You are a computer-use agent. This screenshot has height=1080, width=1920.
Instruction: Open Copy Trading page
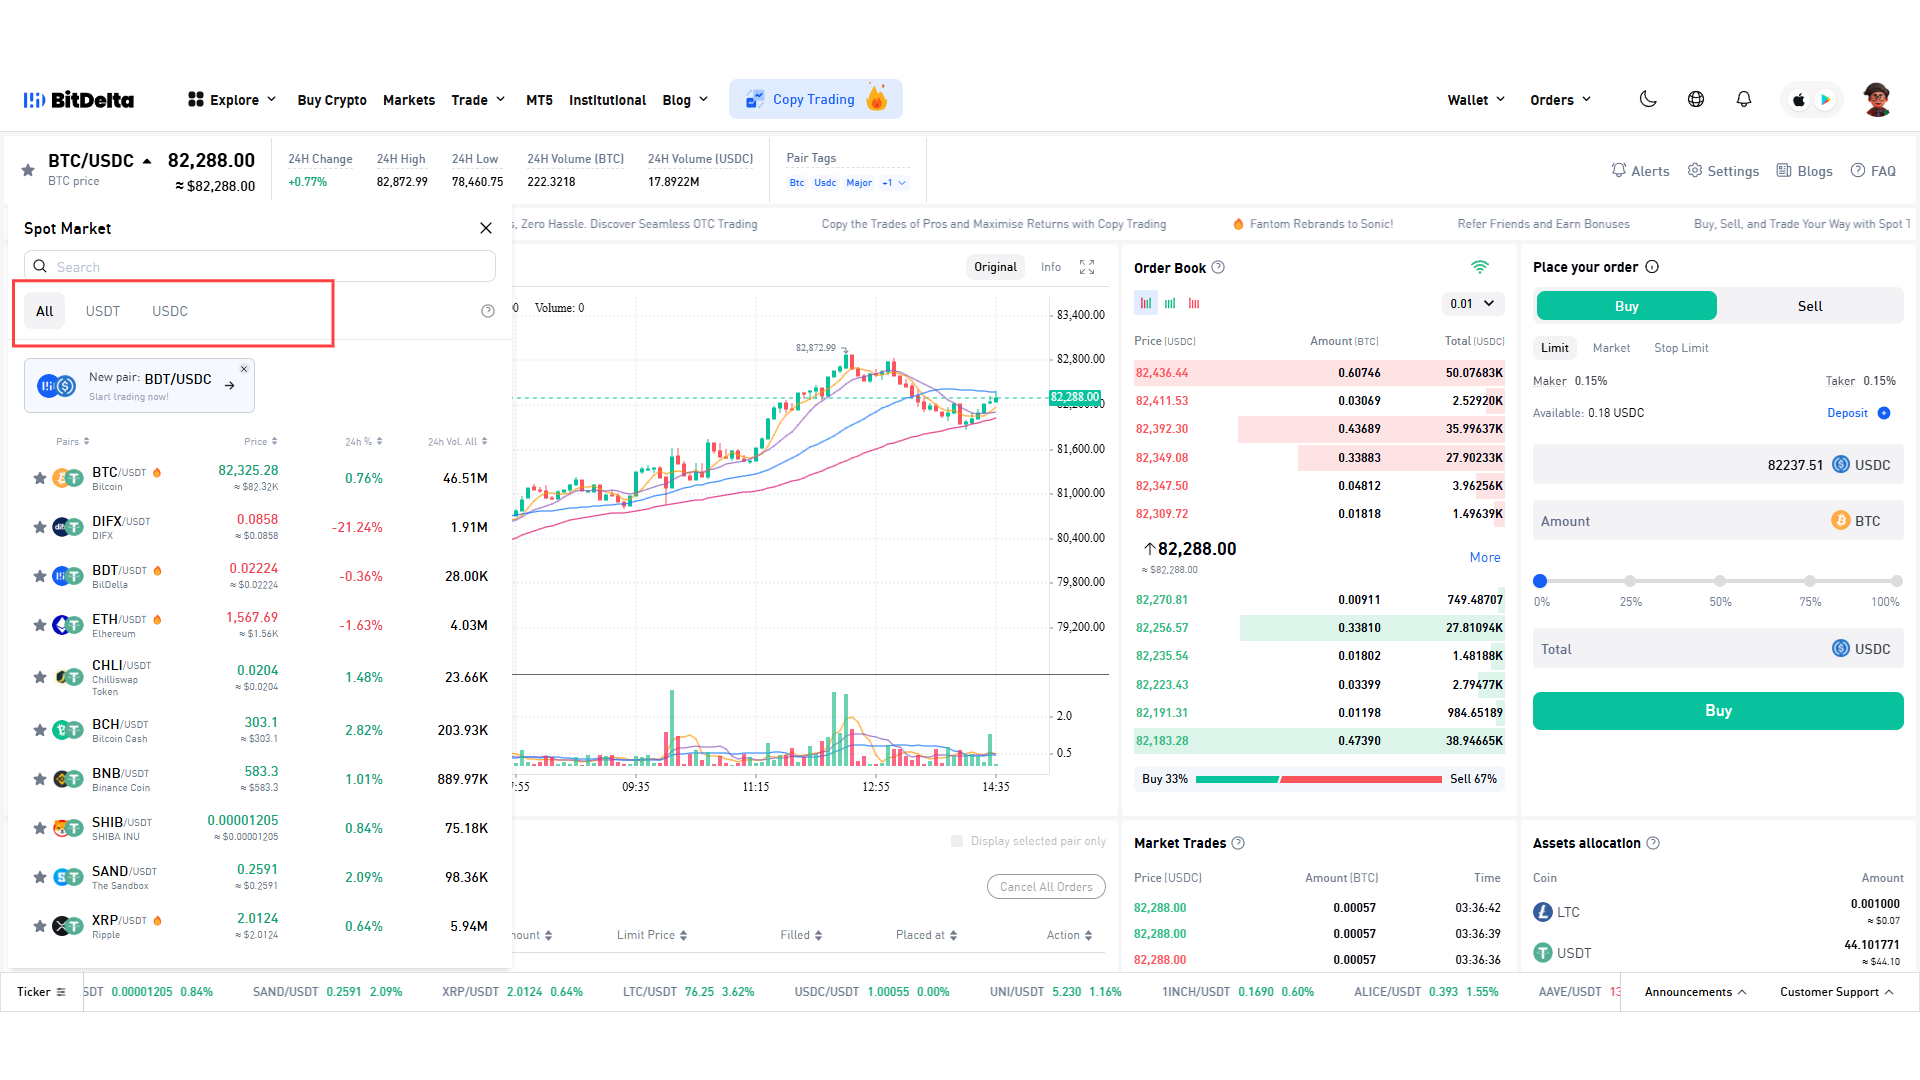[816, 99]
